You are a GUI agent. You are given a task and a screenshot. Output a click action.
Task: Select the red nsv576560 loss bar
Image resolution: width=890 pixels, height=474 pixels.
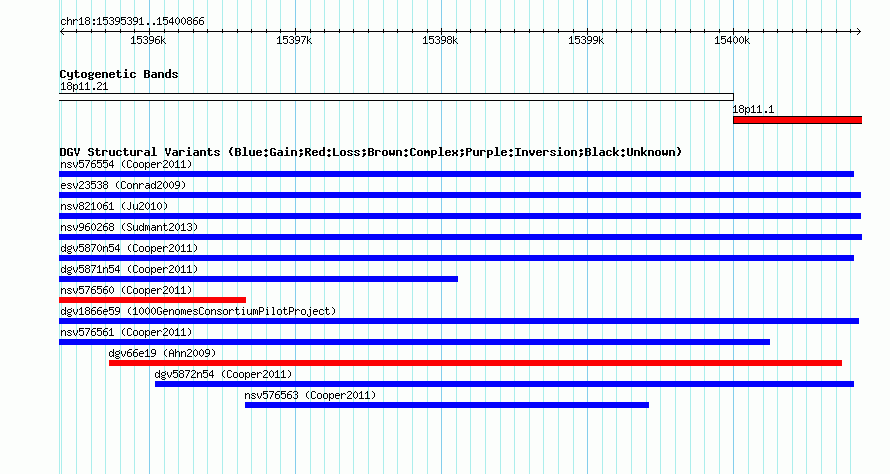(152, 300)
